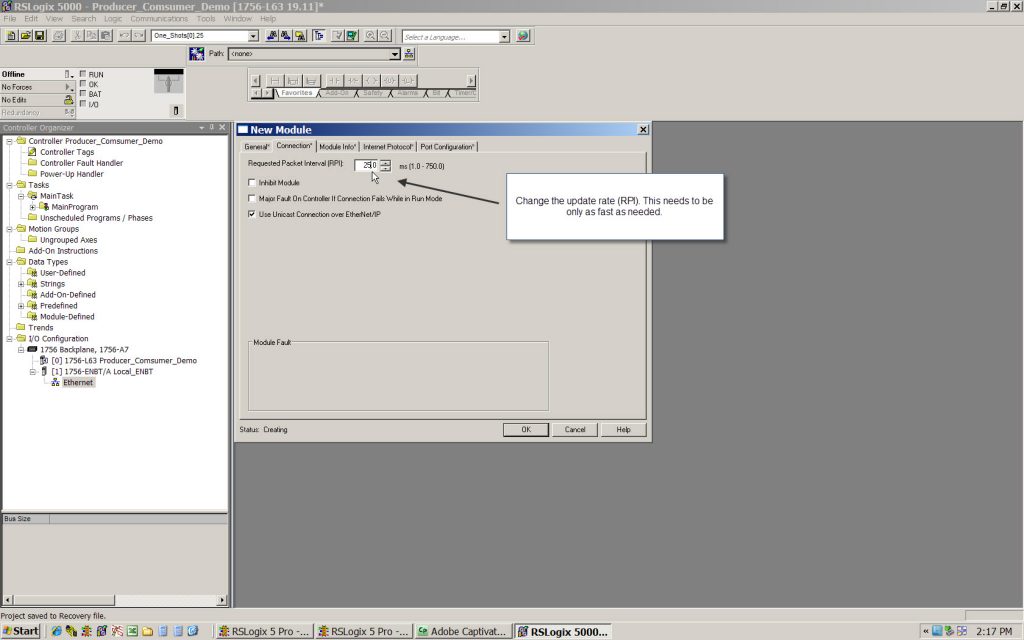The width and height of the screenshot is (1024, 640).
Task: Click the New file toolbar icon
Action: click(11, 36)
